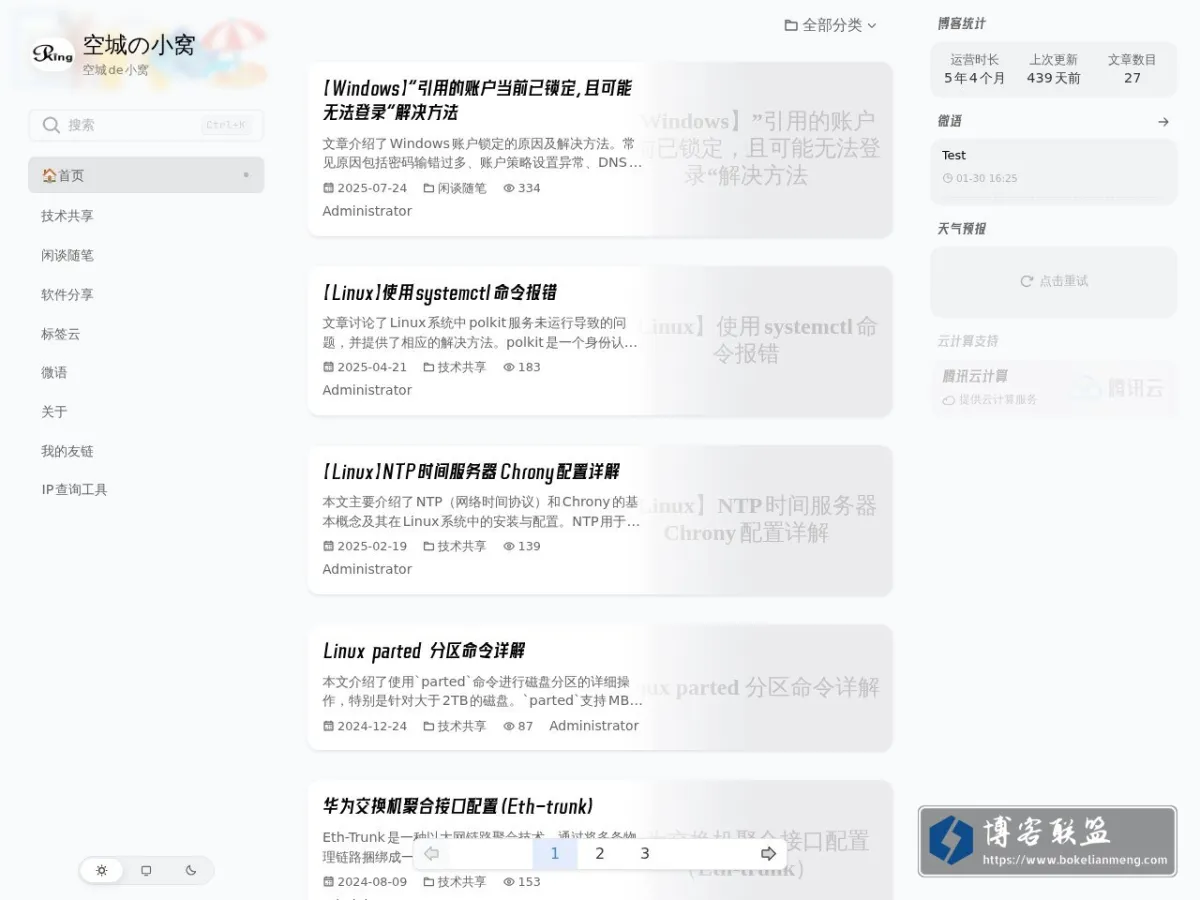Switch to dark theme moon icon
Image resolution: width=1200 pixels, height=900 pixels.
point(191,870)
